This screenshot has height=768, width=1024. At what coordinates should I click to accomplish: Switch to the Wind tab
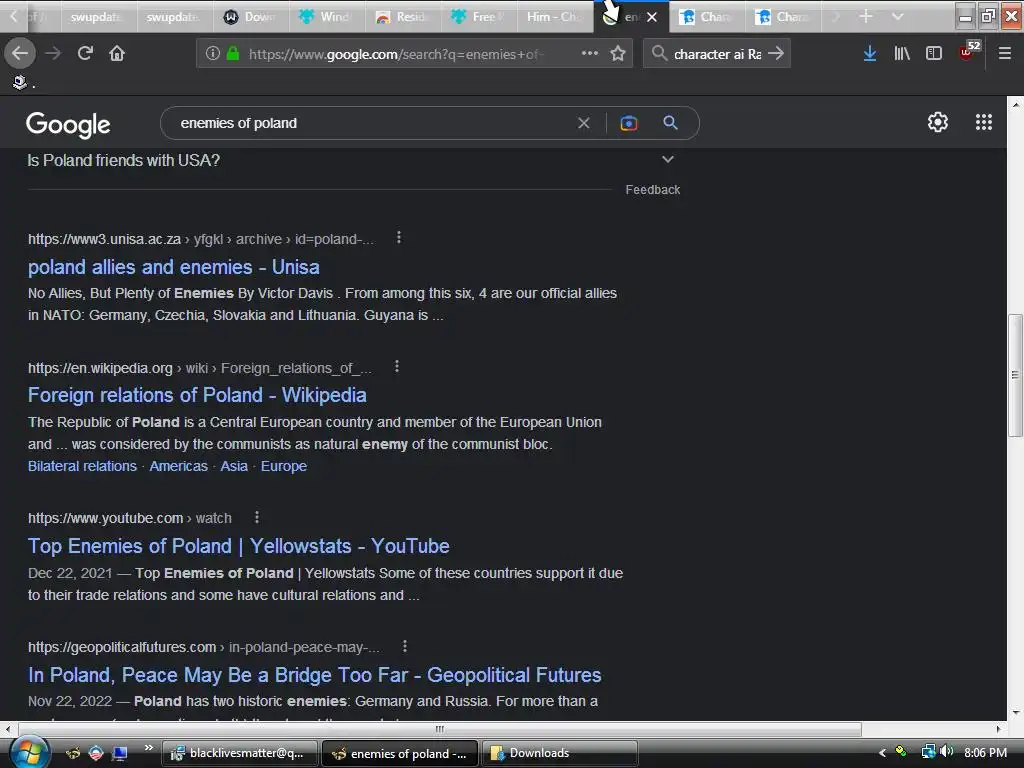pos(327,17)
